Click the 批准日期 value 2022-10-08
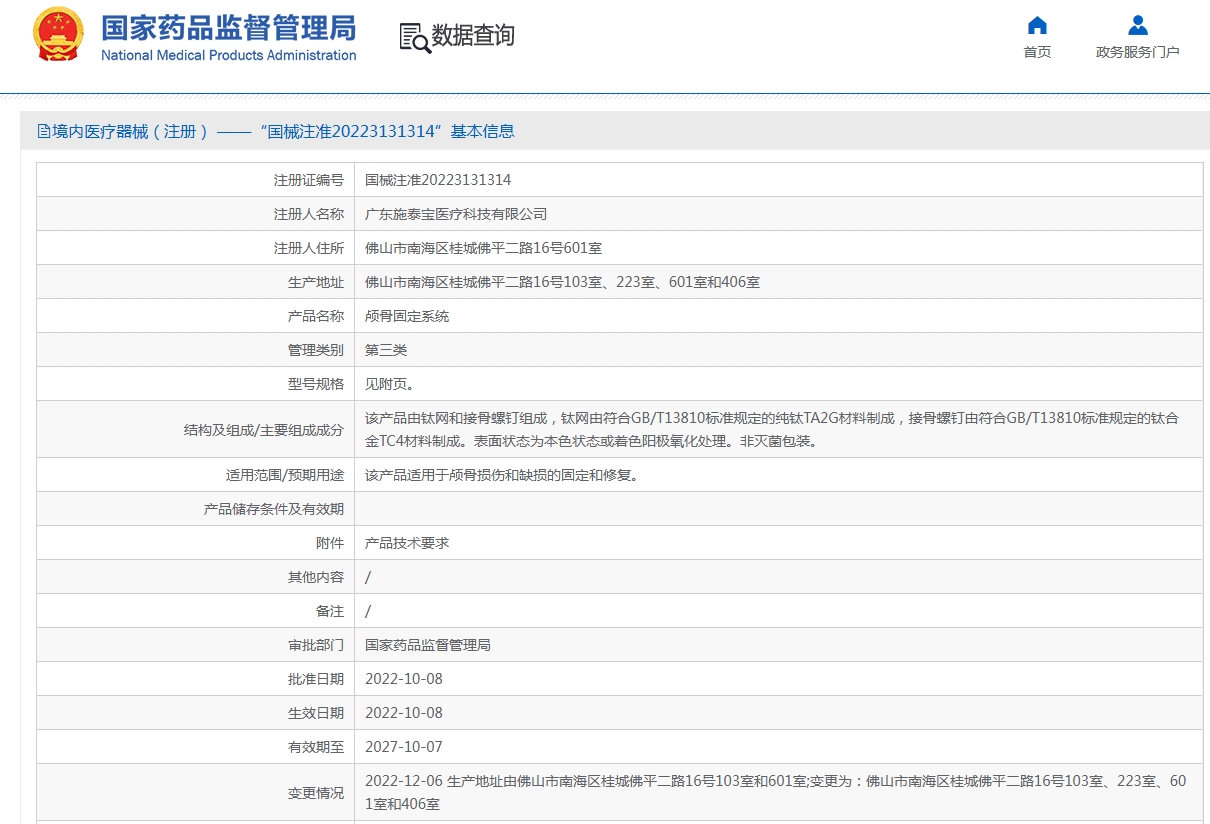 (404, 679)
